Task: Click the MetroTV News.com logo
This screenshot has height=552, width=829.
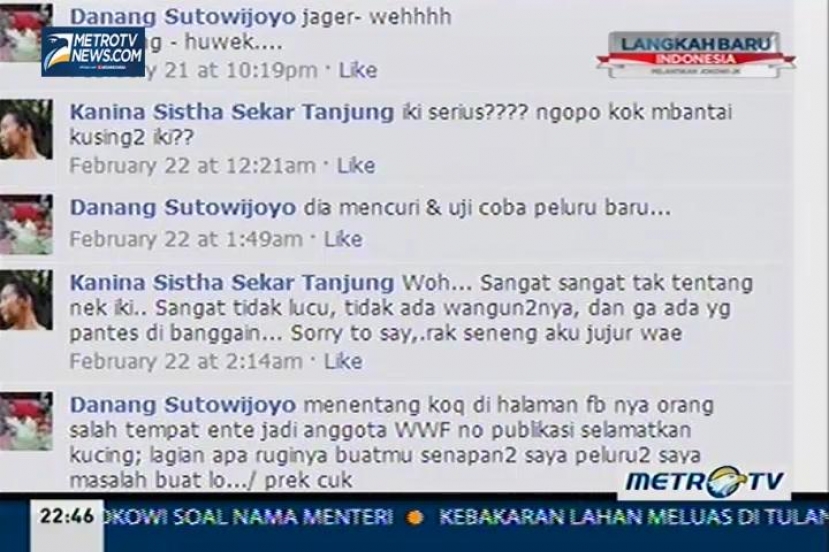Action: coord(93,51)
